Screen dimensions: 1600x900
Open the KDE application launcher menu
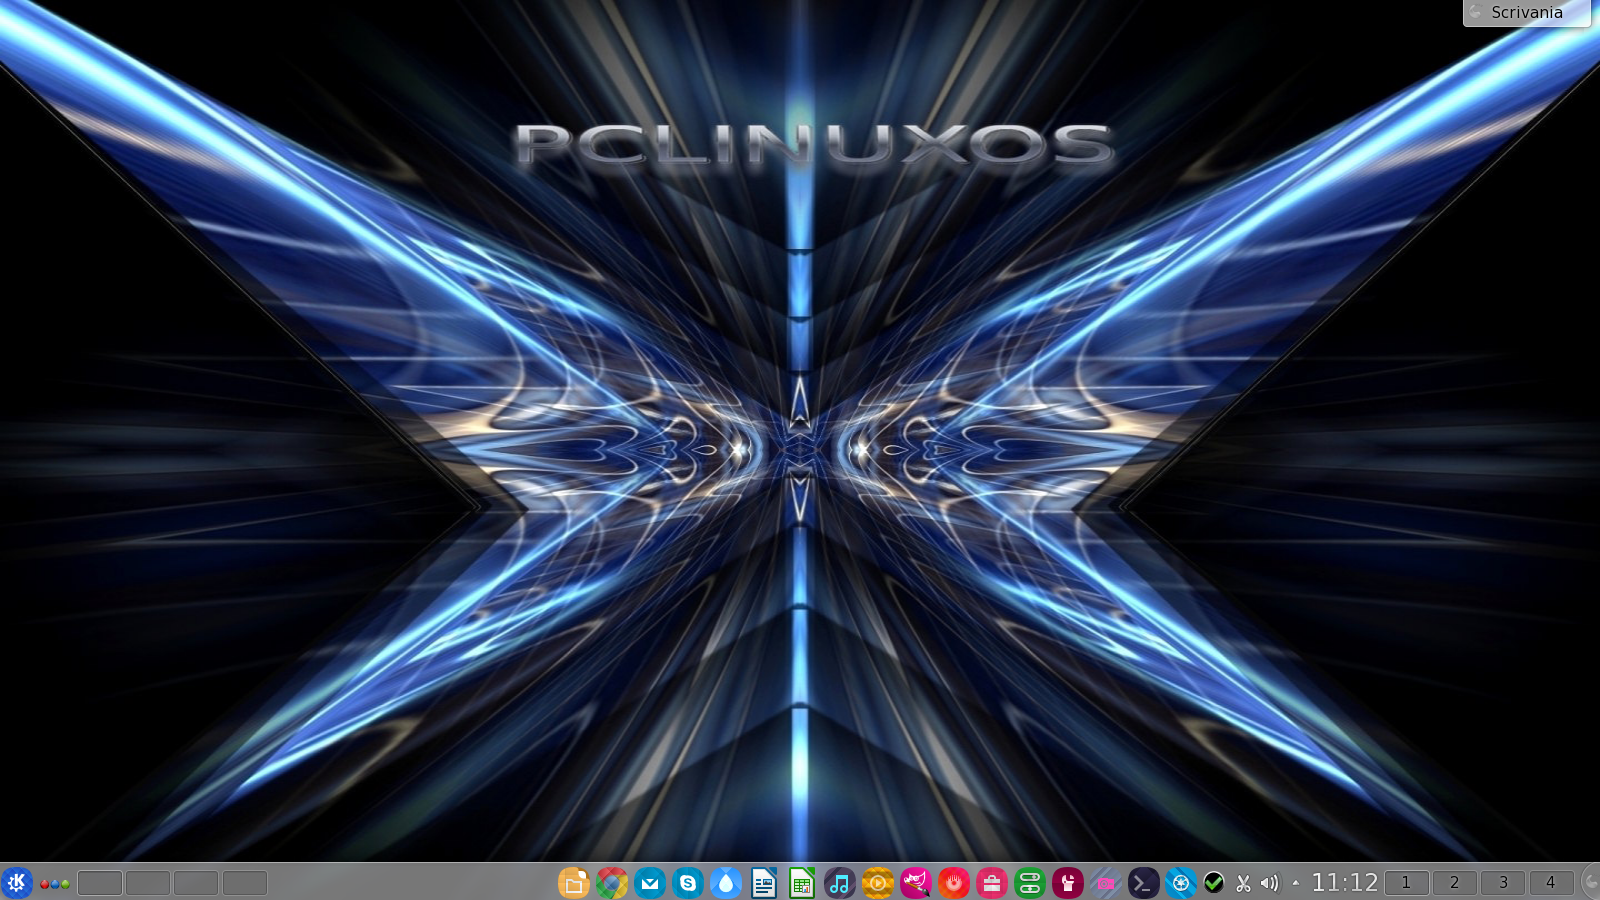(x=17, y=883)
